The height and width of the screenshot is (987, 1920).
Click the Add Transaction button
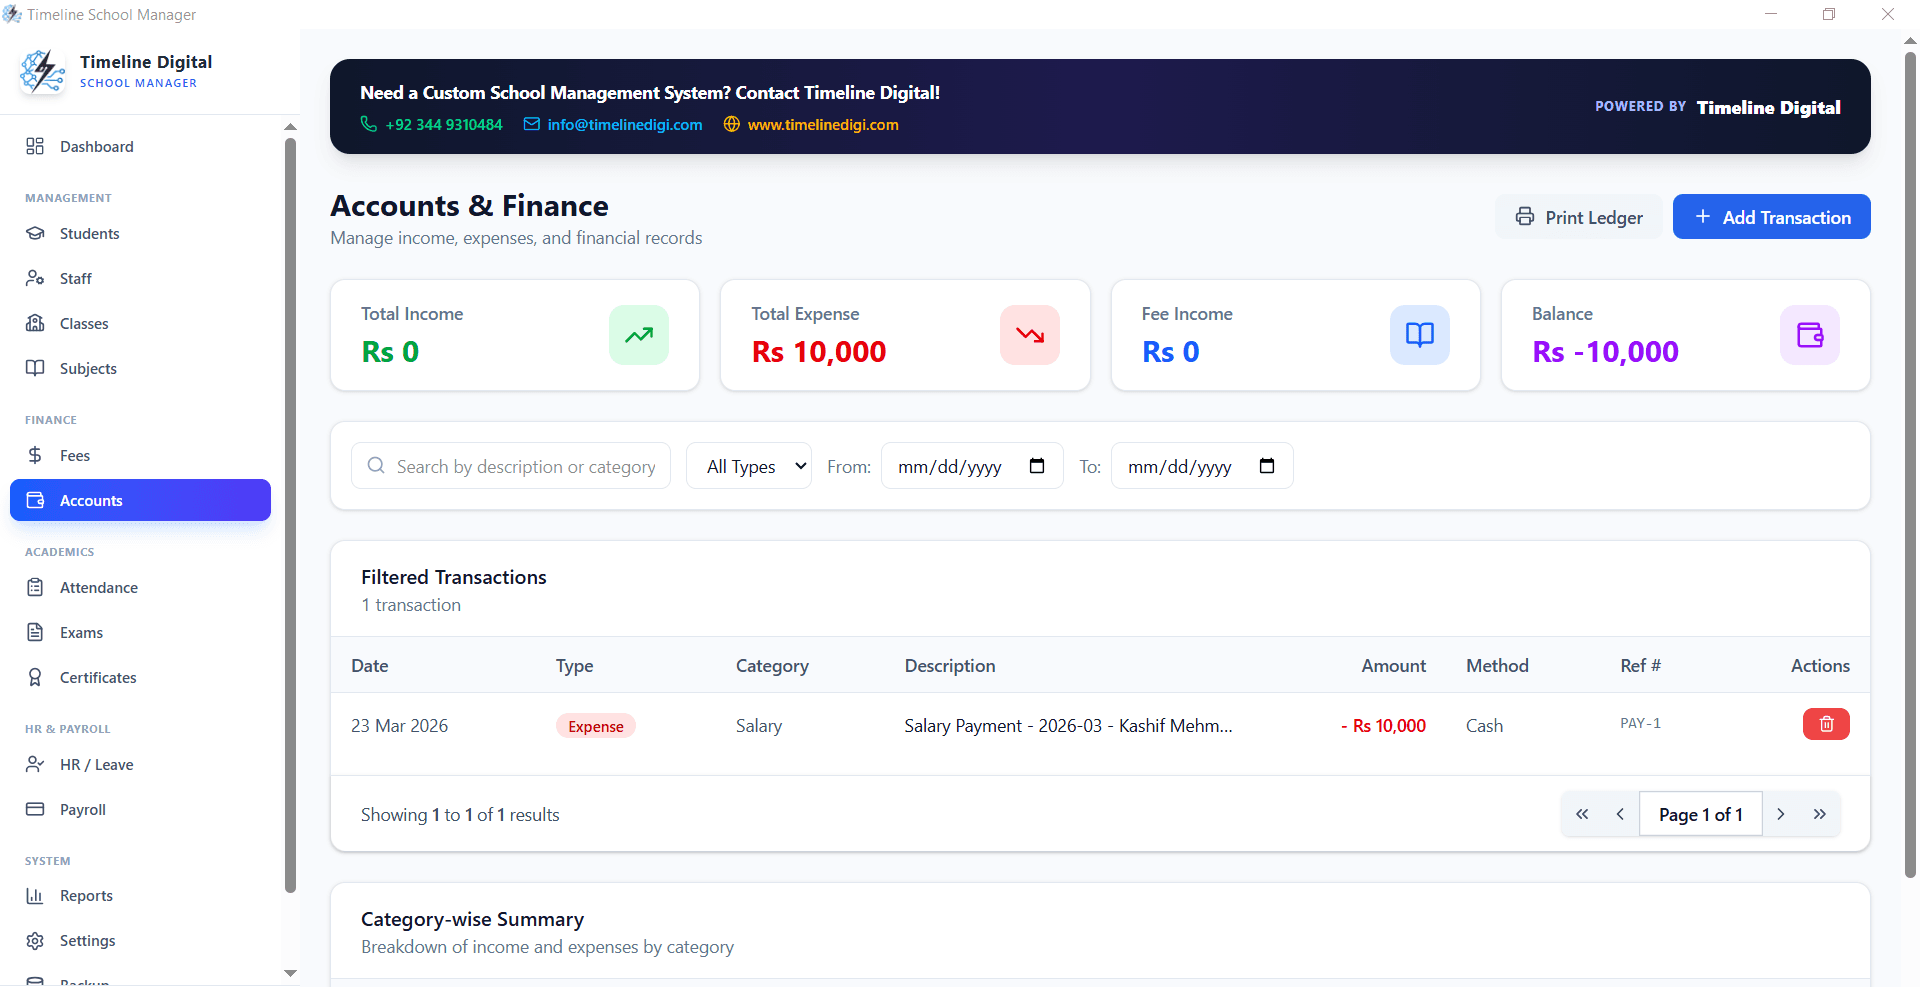[x=1771, y=216]
